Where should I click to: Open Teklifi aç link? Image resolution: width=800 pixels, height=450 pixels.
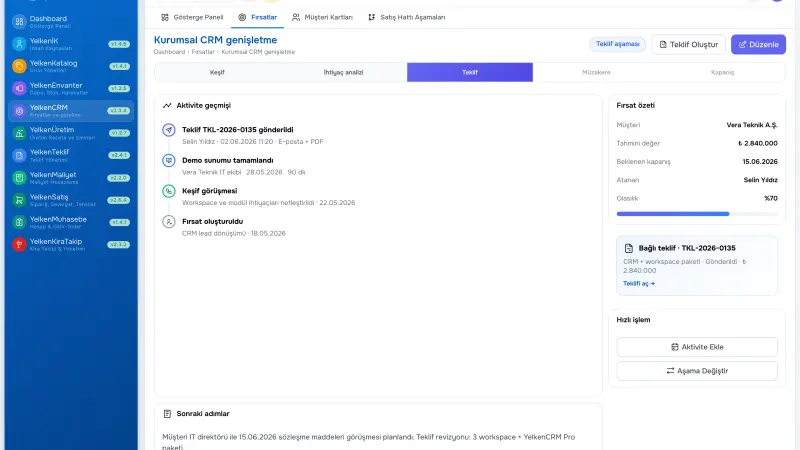(x=639, y=284)
